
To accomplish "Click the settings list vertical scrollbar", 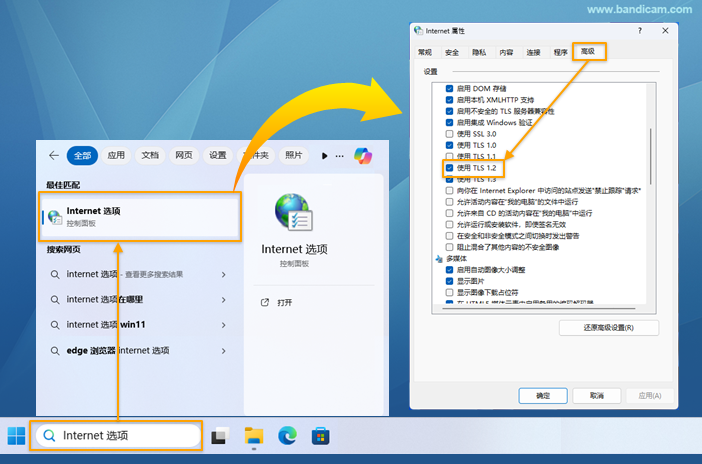I will click(x=651, y=157).
